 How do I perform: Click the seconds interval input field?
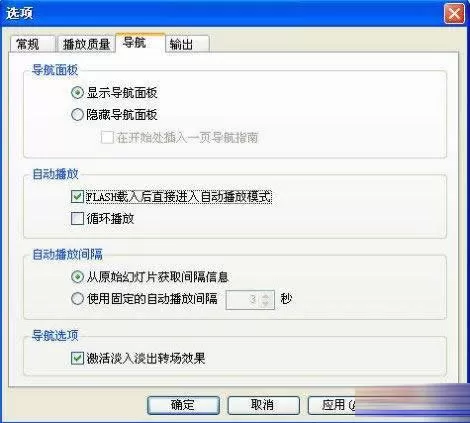coord(244,300)
